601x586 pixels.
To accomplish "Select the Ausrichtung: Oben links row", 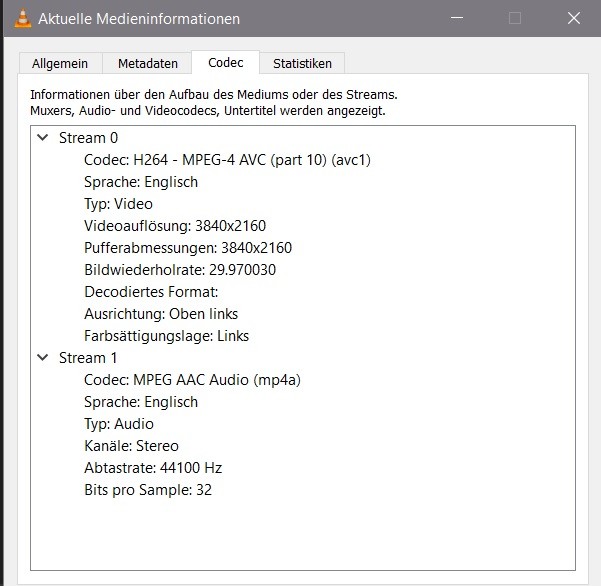I will pyautogui.click(x=159, y=314).
